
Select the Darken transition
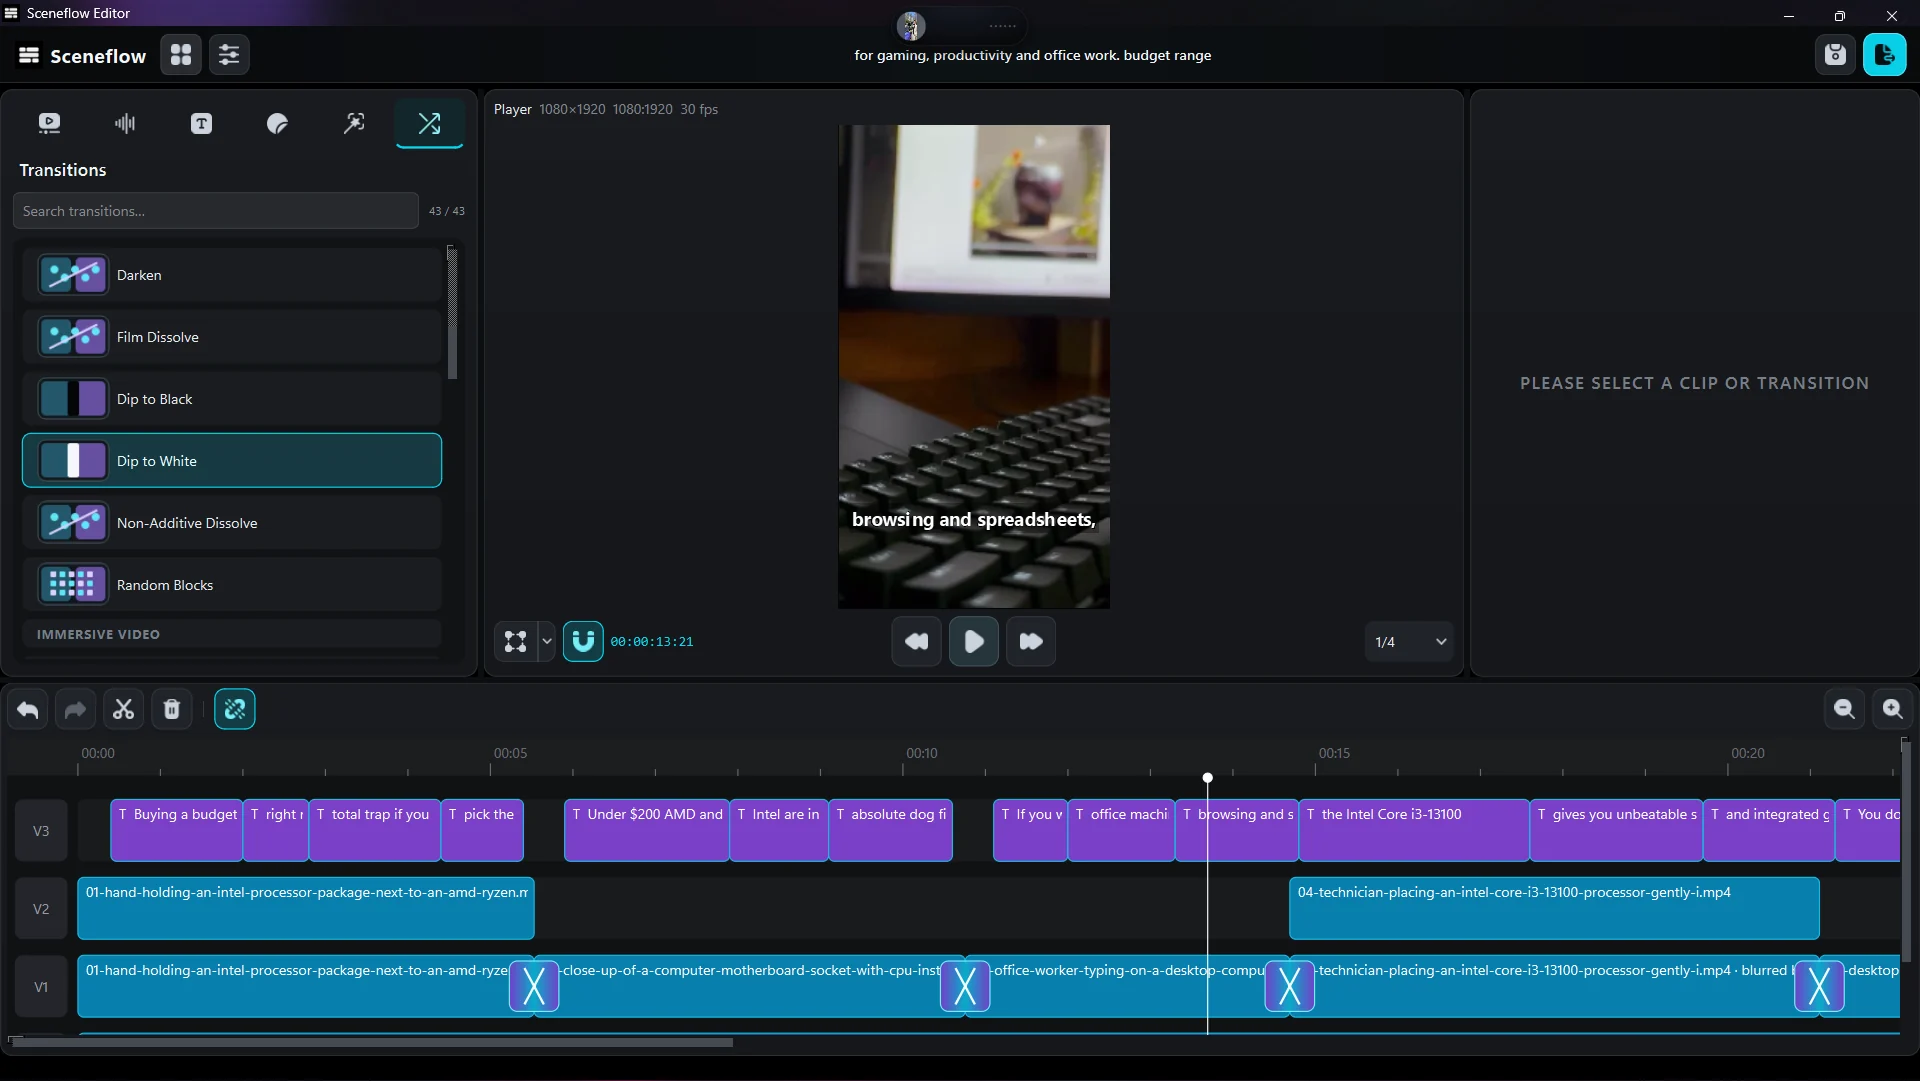click(x=232, y=275)
